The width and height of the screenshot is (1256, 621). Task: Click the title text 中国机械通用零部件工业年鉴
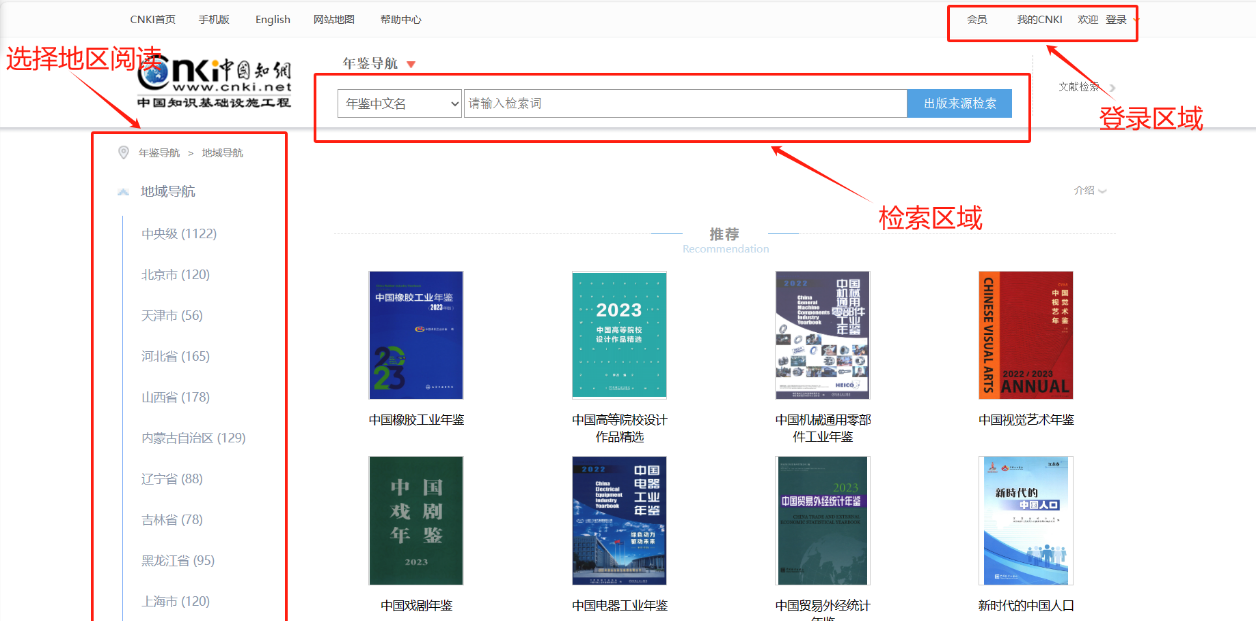point(823,428)
